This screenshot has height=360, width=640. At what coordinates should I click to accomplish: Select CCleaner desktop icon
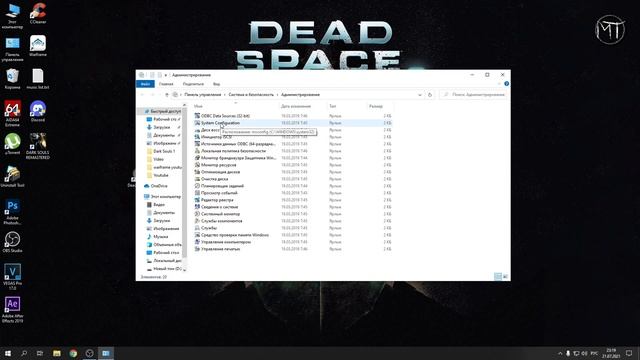38,13
